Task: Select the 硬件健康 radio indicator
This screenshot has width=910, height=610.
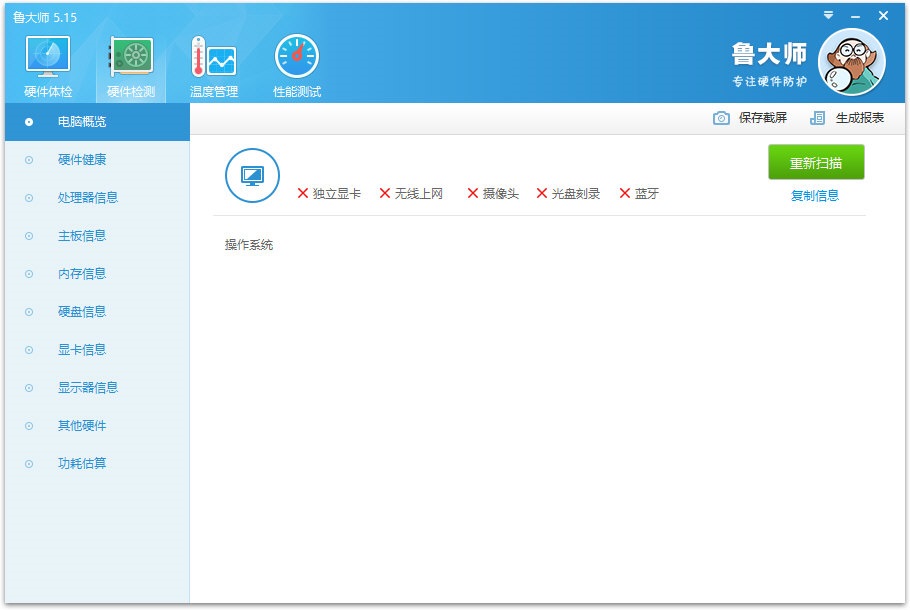Action: point(29,160)
